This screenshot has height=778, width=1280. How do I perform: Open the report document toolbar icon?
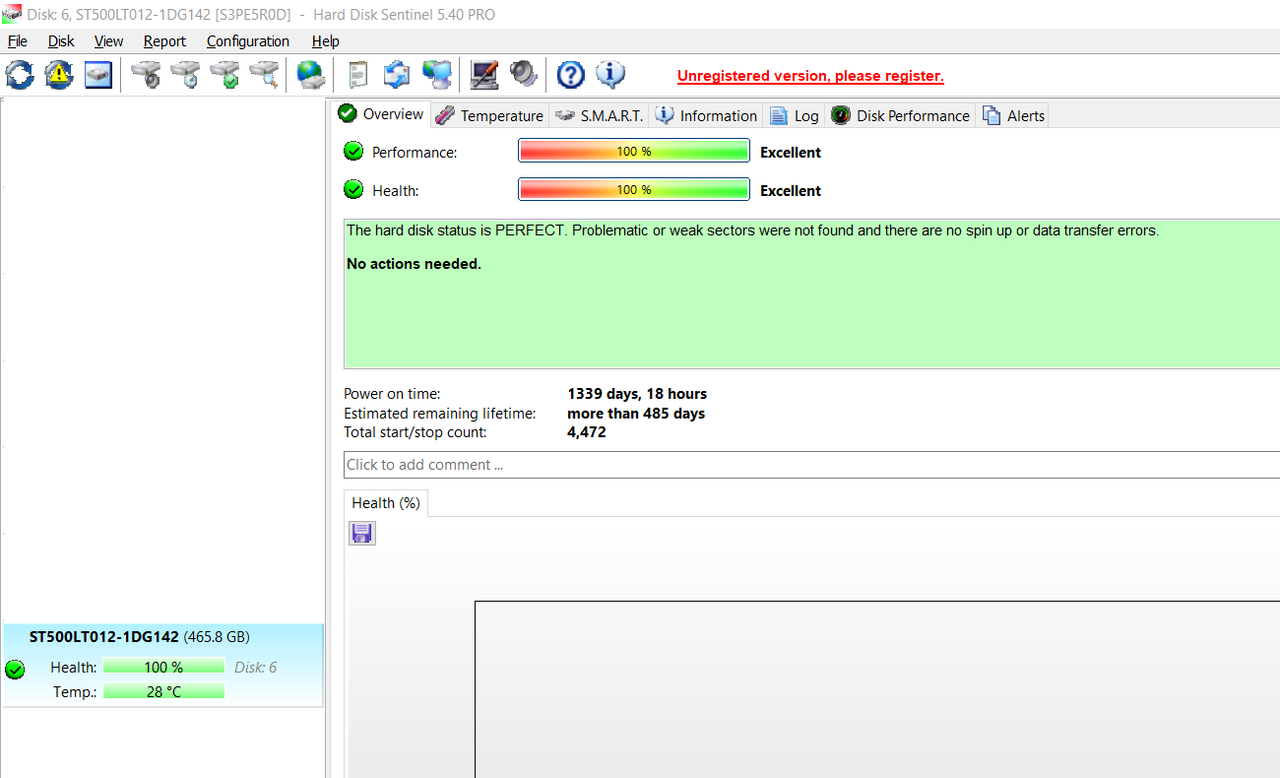(358, 74)
